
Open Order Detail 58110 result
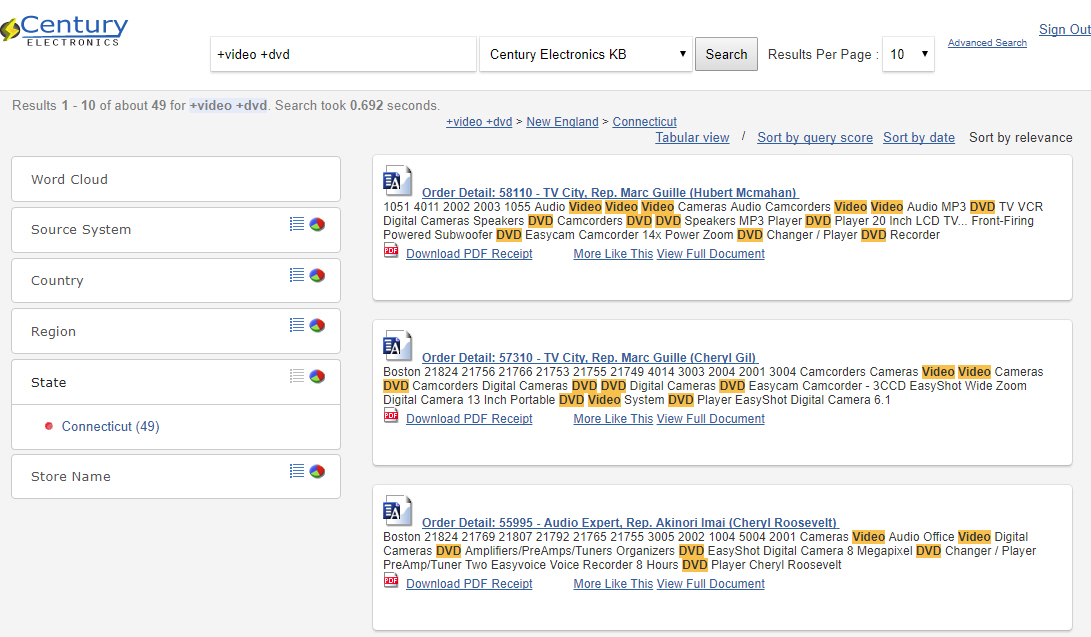click(x=610, y=193)
